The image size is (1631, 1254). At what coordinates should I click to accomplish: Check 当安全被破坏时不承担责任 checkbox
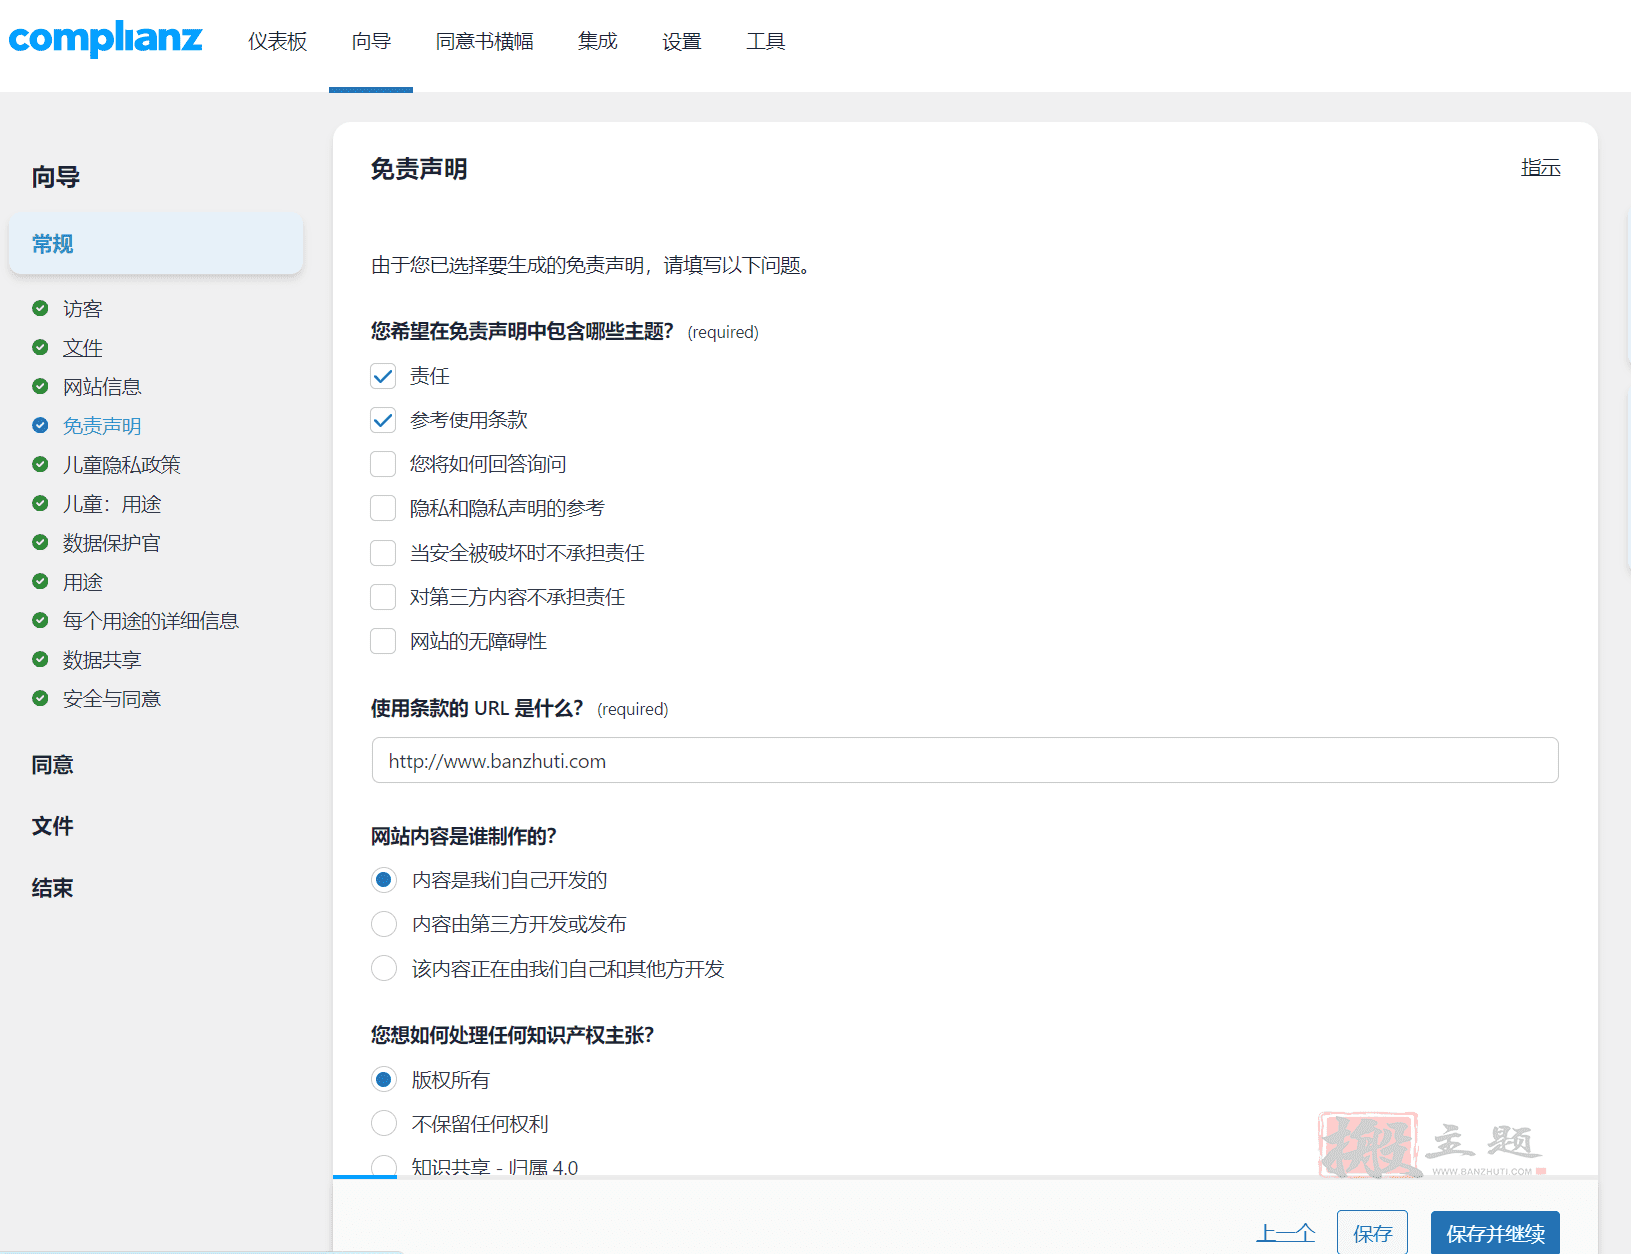point(383,553)
